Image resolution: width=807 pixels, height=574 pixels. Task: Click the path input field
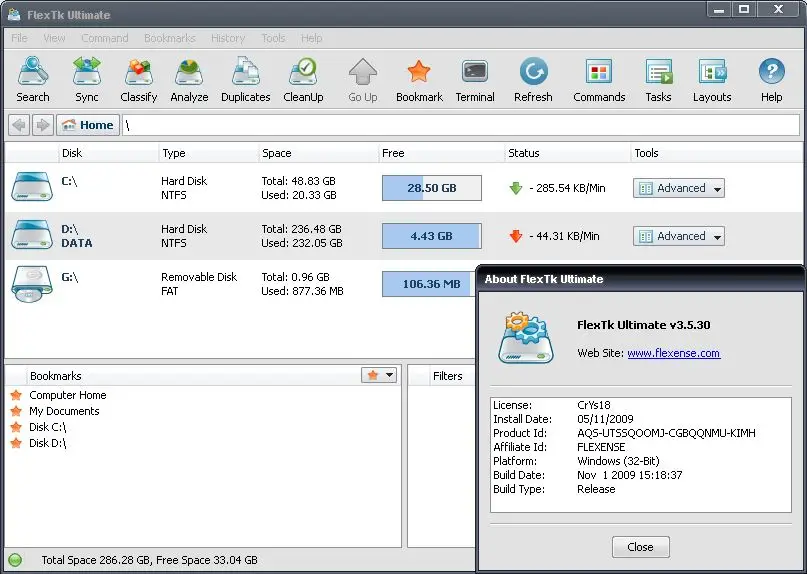(461, 125)
